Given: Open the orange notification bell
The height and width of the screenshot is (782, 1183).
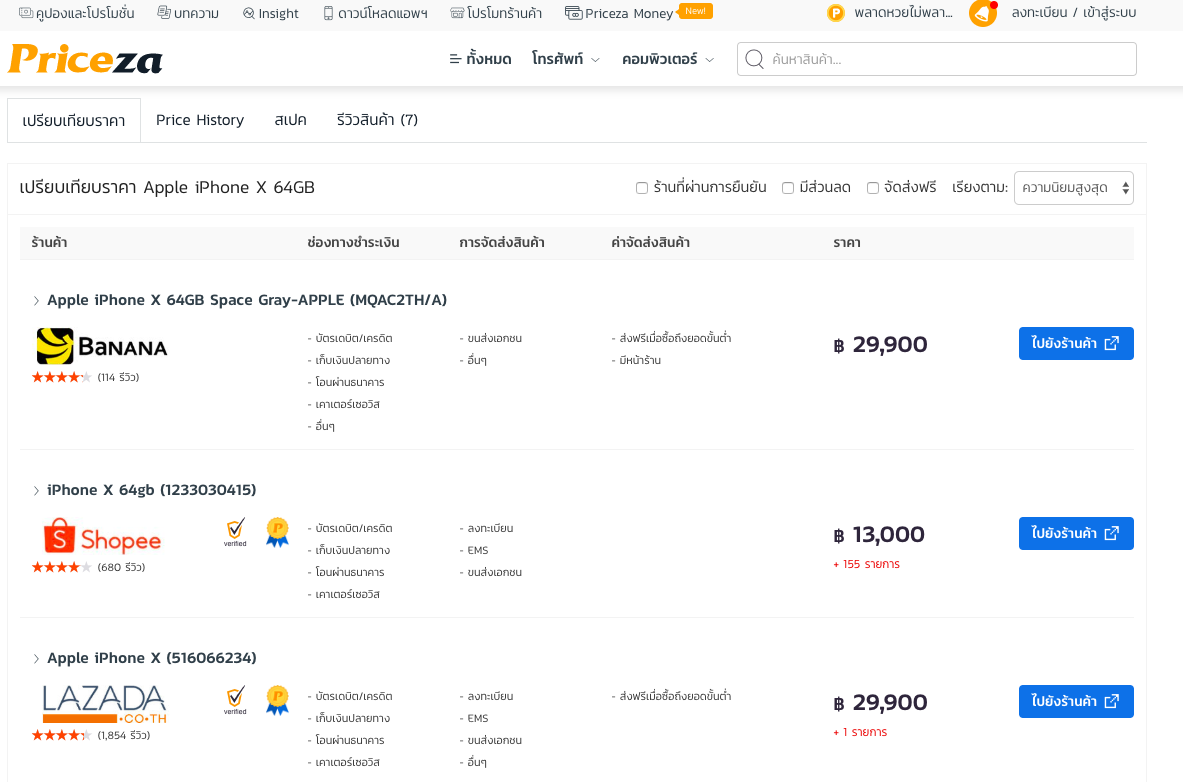Looking at the screenshot, I should pyautogui.click(x=983, y=13).
